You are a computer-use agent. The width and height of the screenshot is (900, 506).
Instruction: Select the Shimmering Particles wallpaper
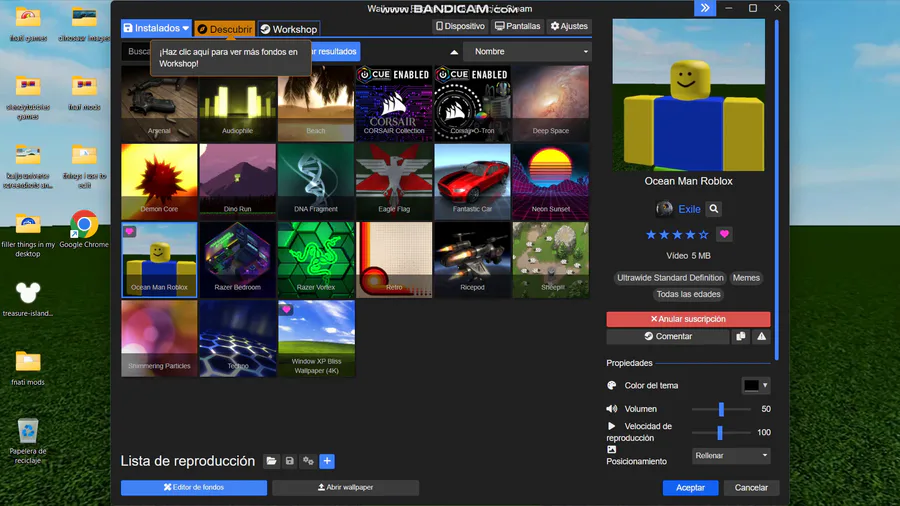tap(159, 338)
